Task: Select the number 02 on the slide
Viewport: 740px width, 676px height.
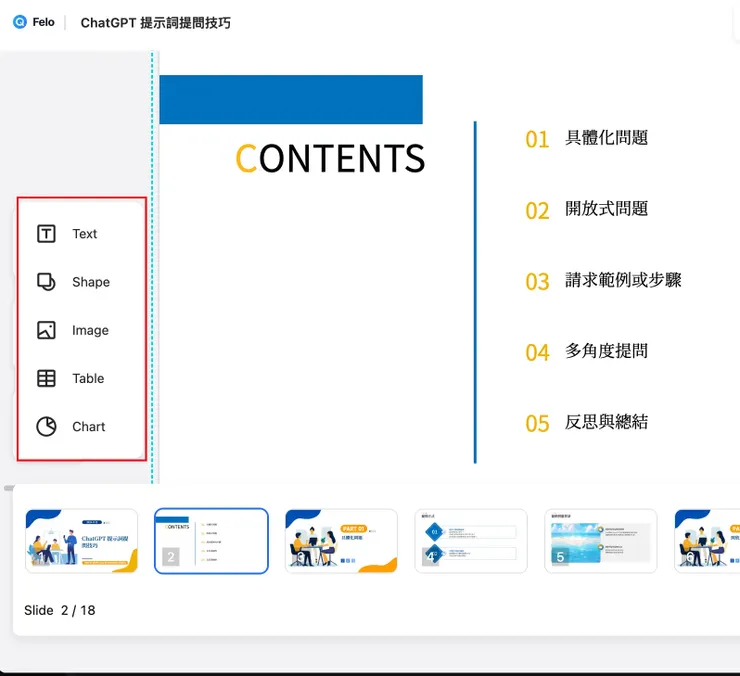Action: [x=538, y=211]
